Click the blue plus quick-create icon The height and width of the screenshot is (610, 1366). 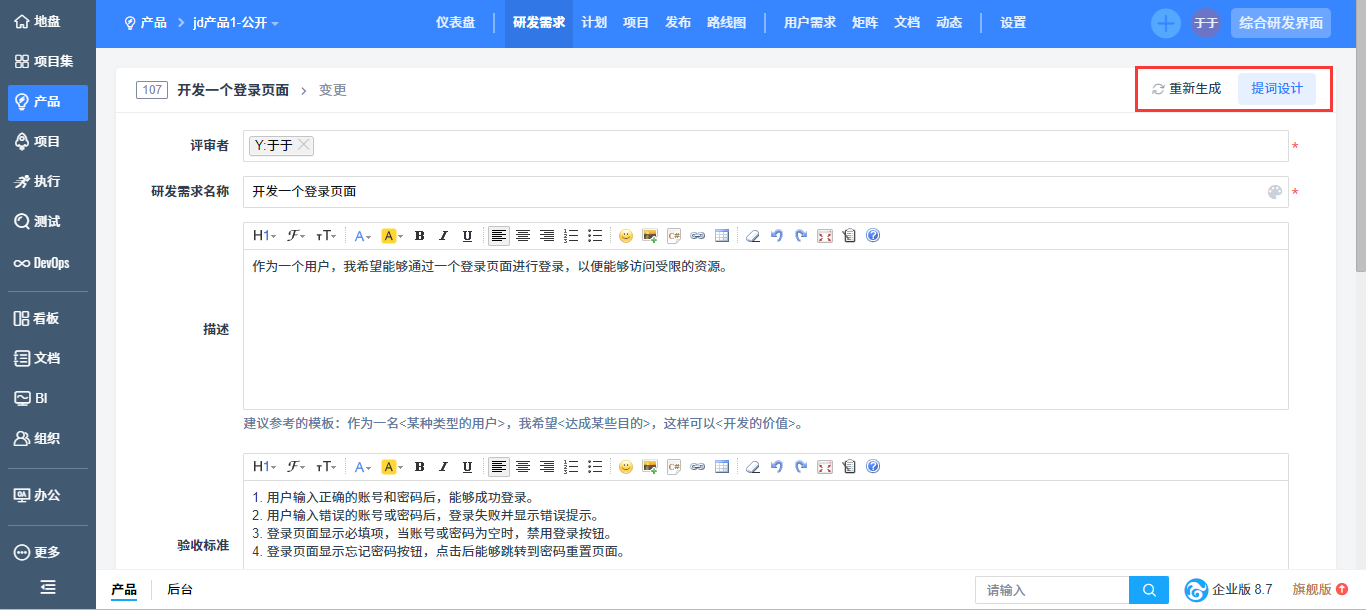point(1165,23)
